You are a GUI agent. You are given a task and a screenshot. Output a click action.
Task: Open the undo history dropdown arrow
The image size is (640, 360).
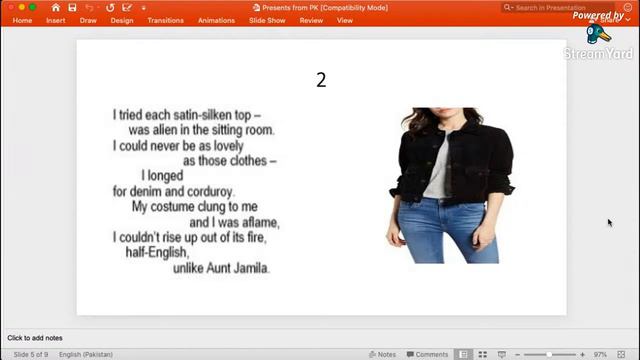tap(98, 7)
